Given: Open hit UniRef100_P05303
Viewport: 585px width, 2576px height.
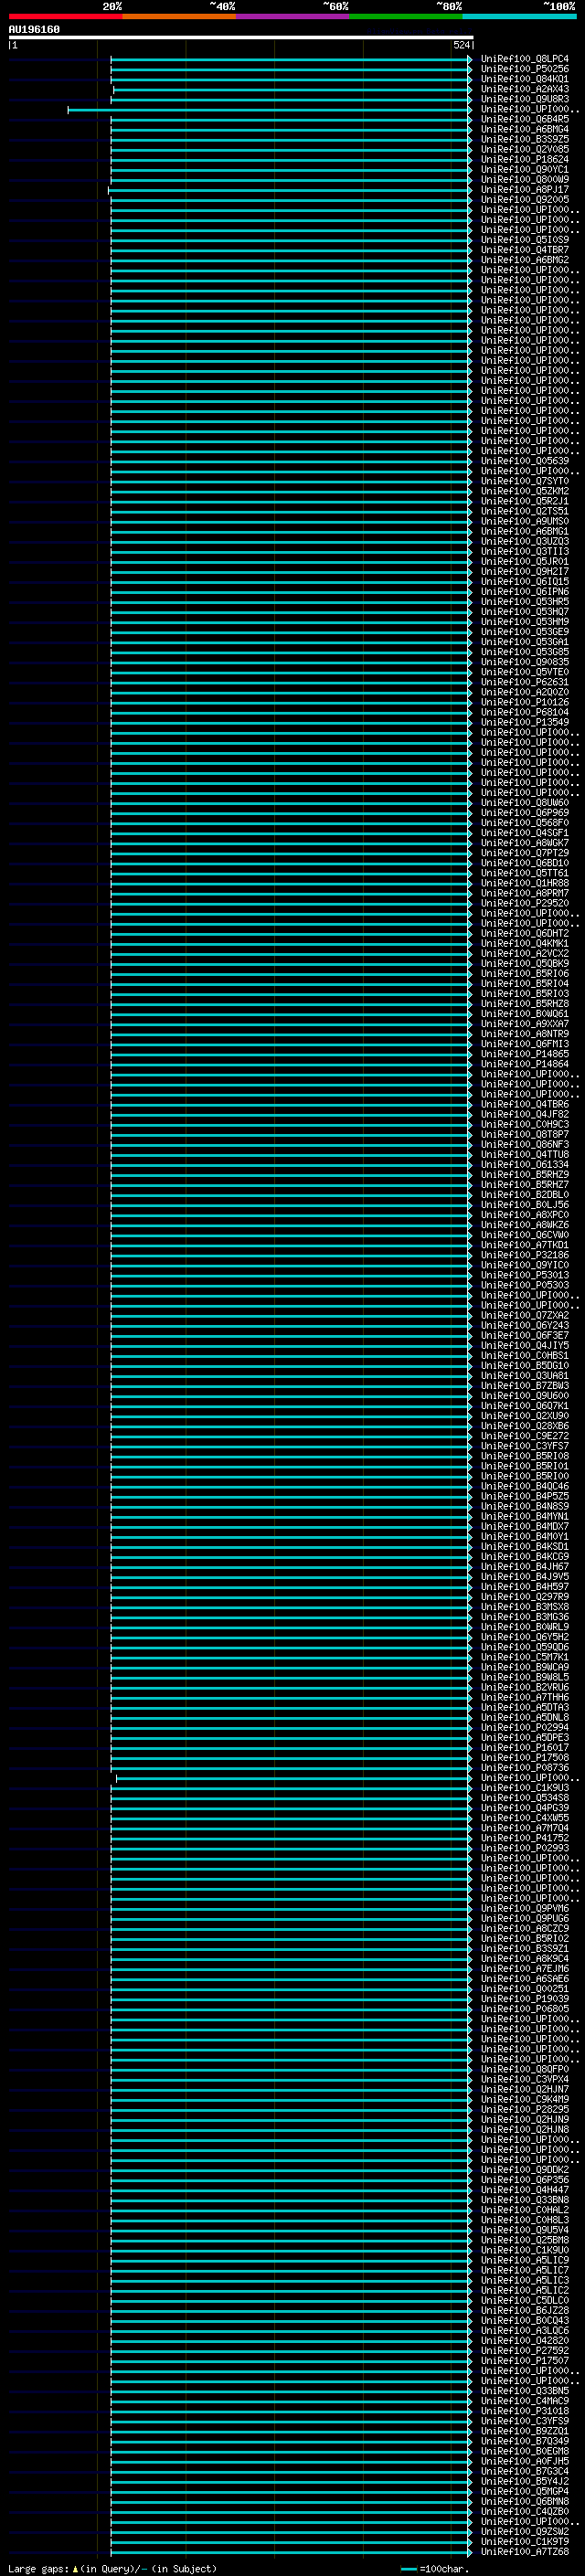Looking at the screenshot, I should tap(524, 1285).
